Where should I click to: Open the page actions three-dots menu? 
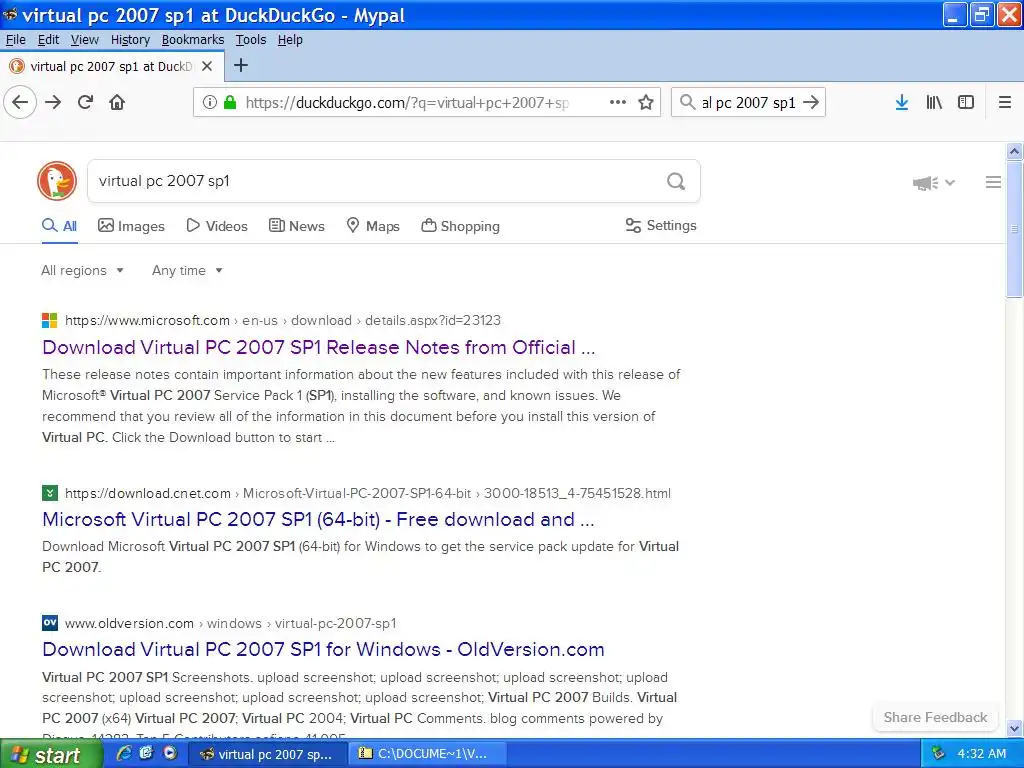point(618,102)
